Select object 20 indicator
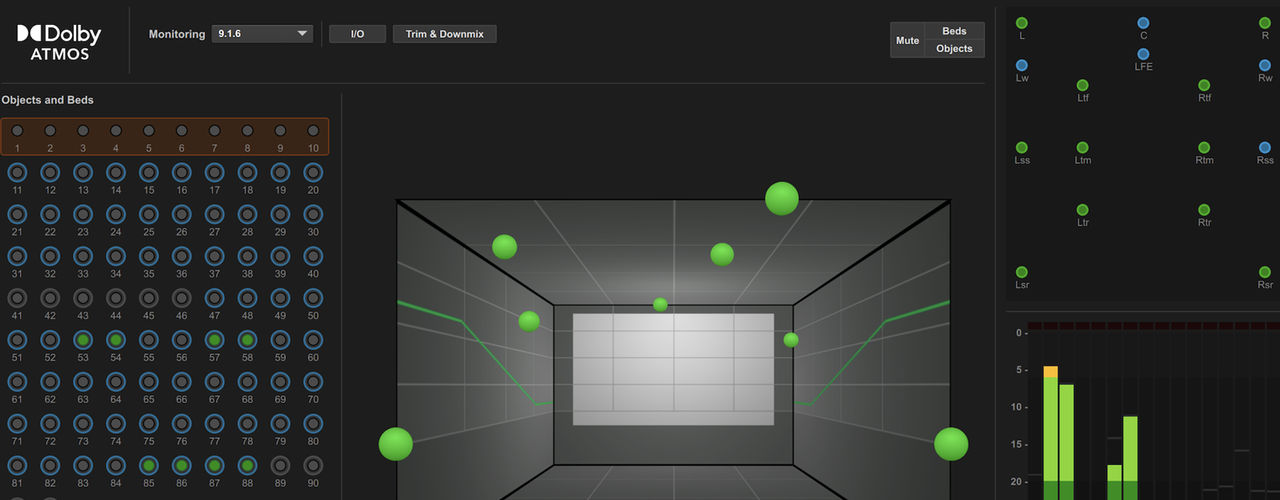 [313, 173]
